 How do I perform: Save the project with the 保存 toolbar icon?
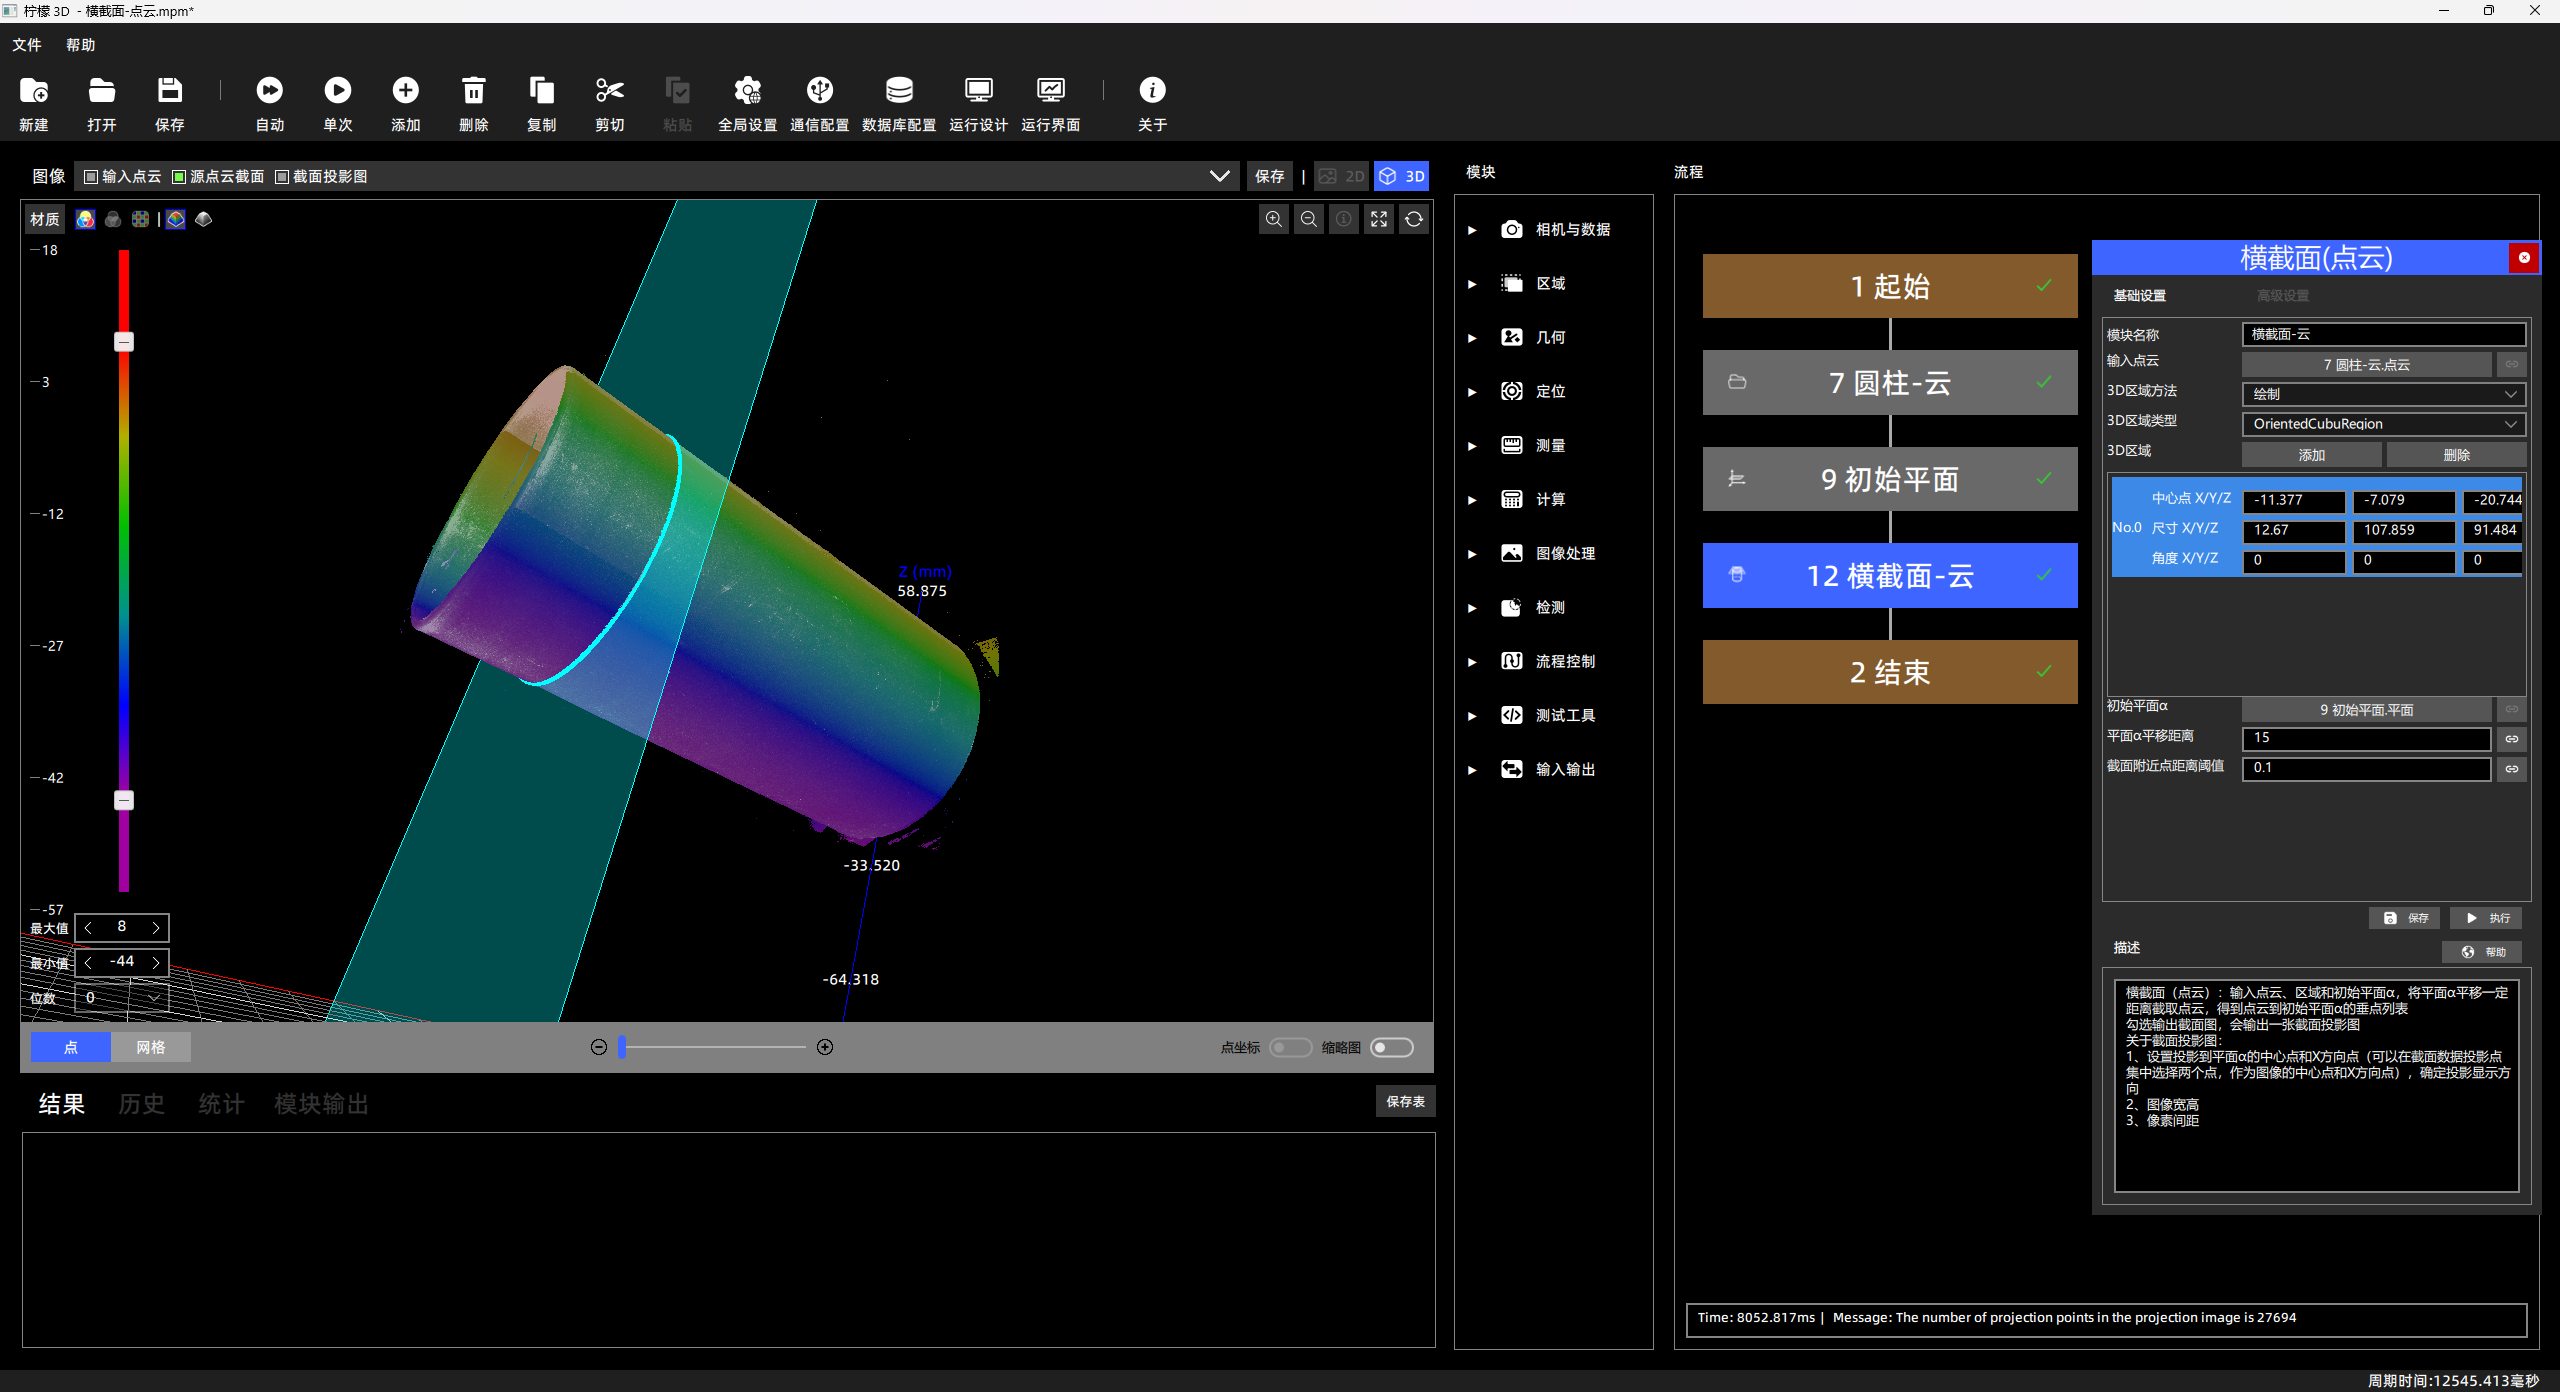click(x=170, y=91)
